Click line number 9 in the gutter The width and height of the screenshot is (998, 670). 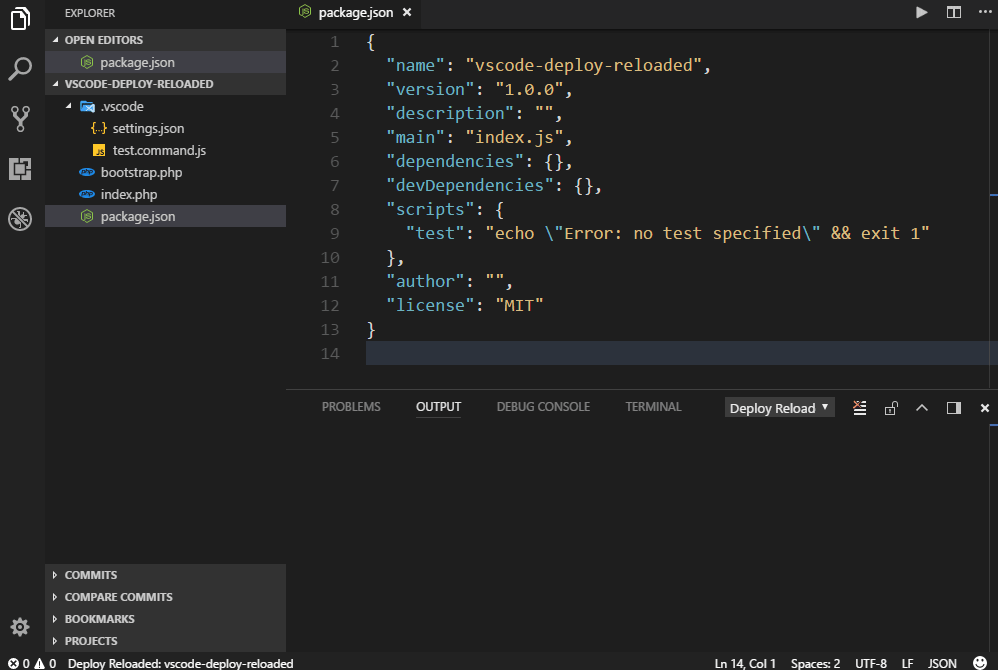tap(334, 234)
